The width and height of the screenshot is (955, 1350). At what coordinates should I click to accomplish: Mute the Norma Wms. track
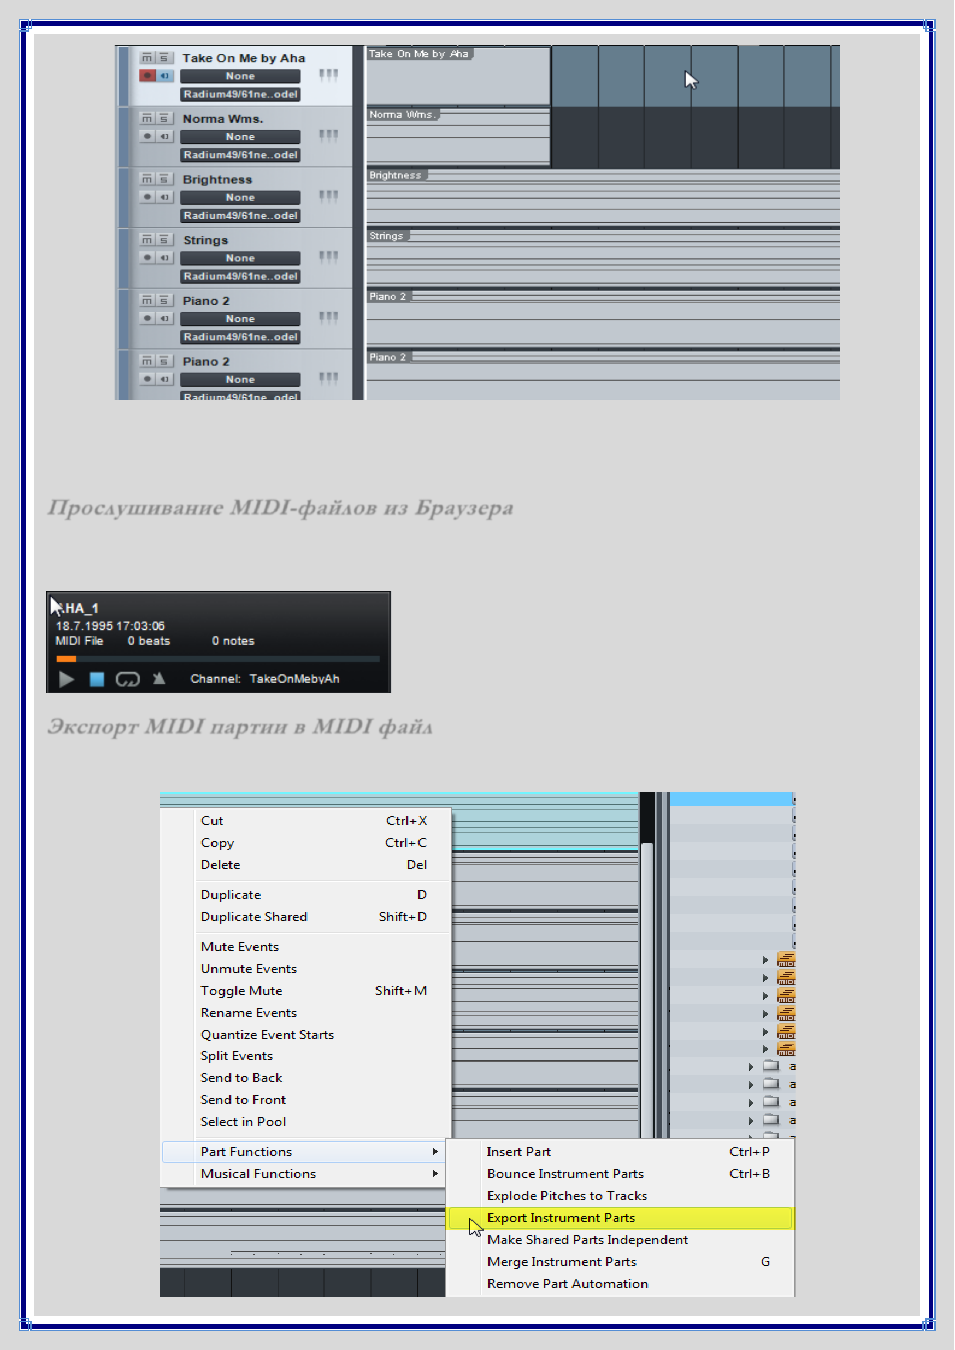147,118
